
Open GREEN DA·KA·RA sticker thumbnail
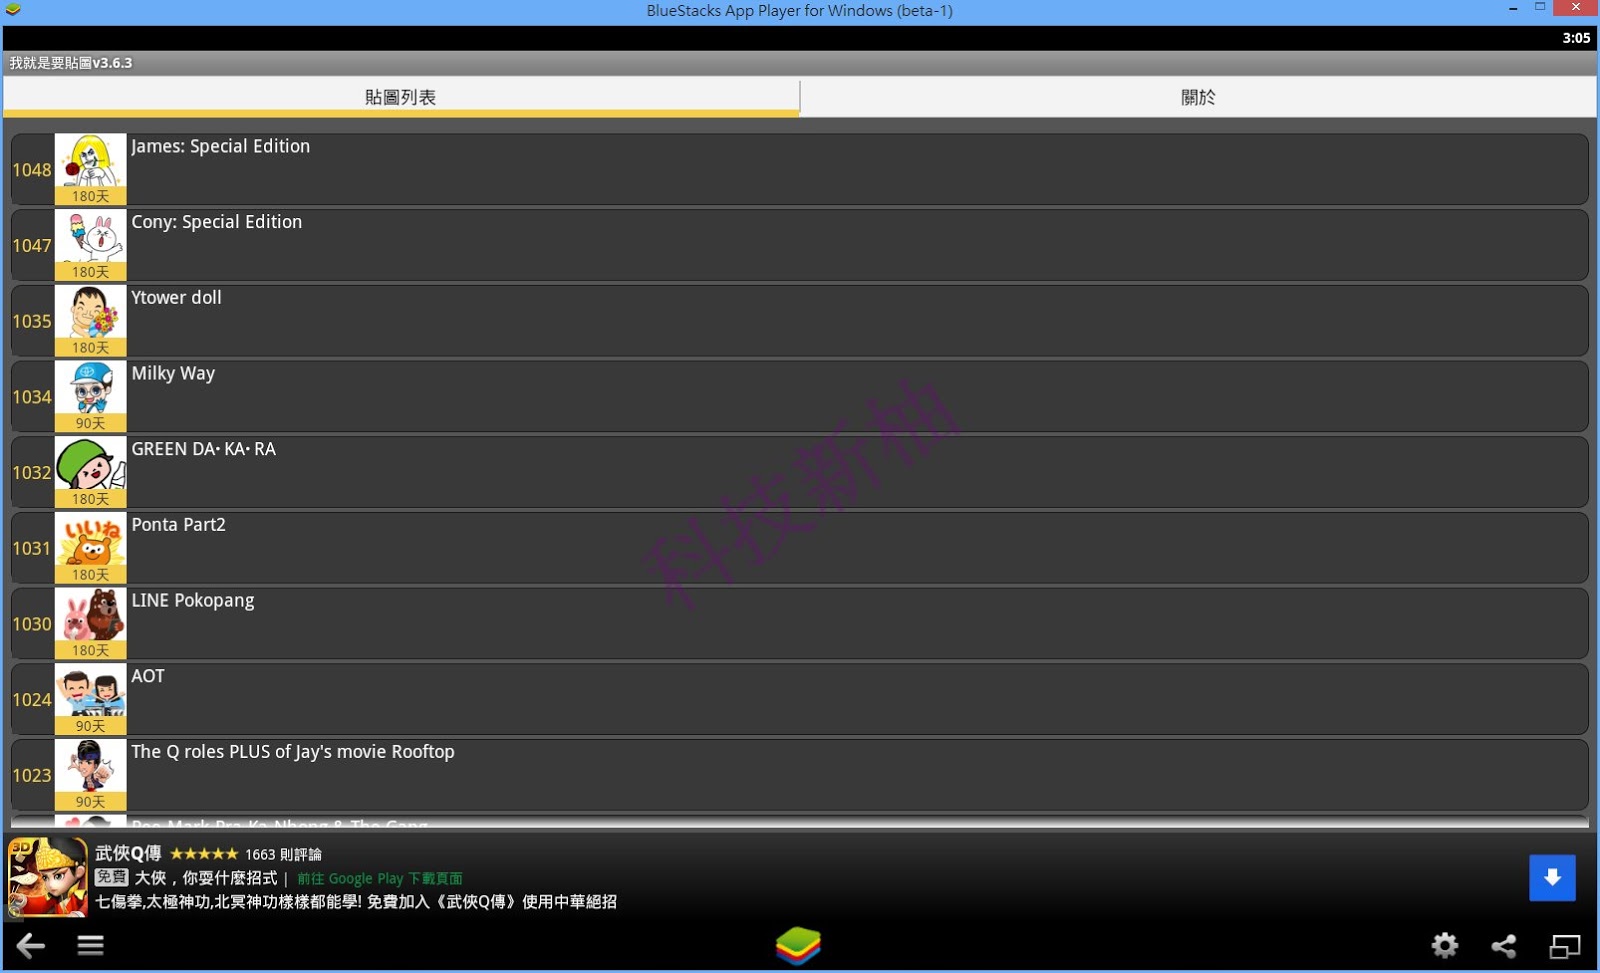click(90, 472)
